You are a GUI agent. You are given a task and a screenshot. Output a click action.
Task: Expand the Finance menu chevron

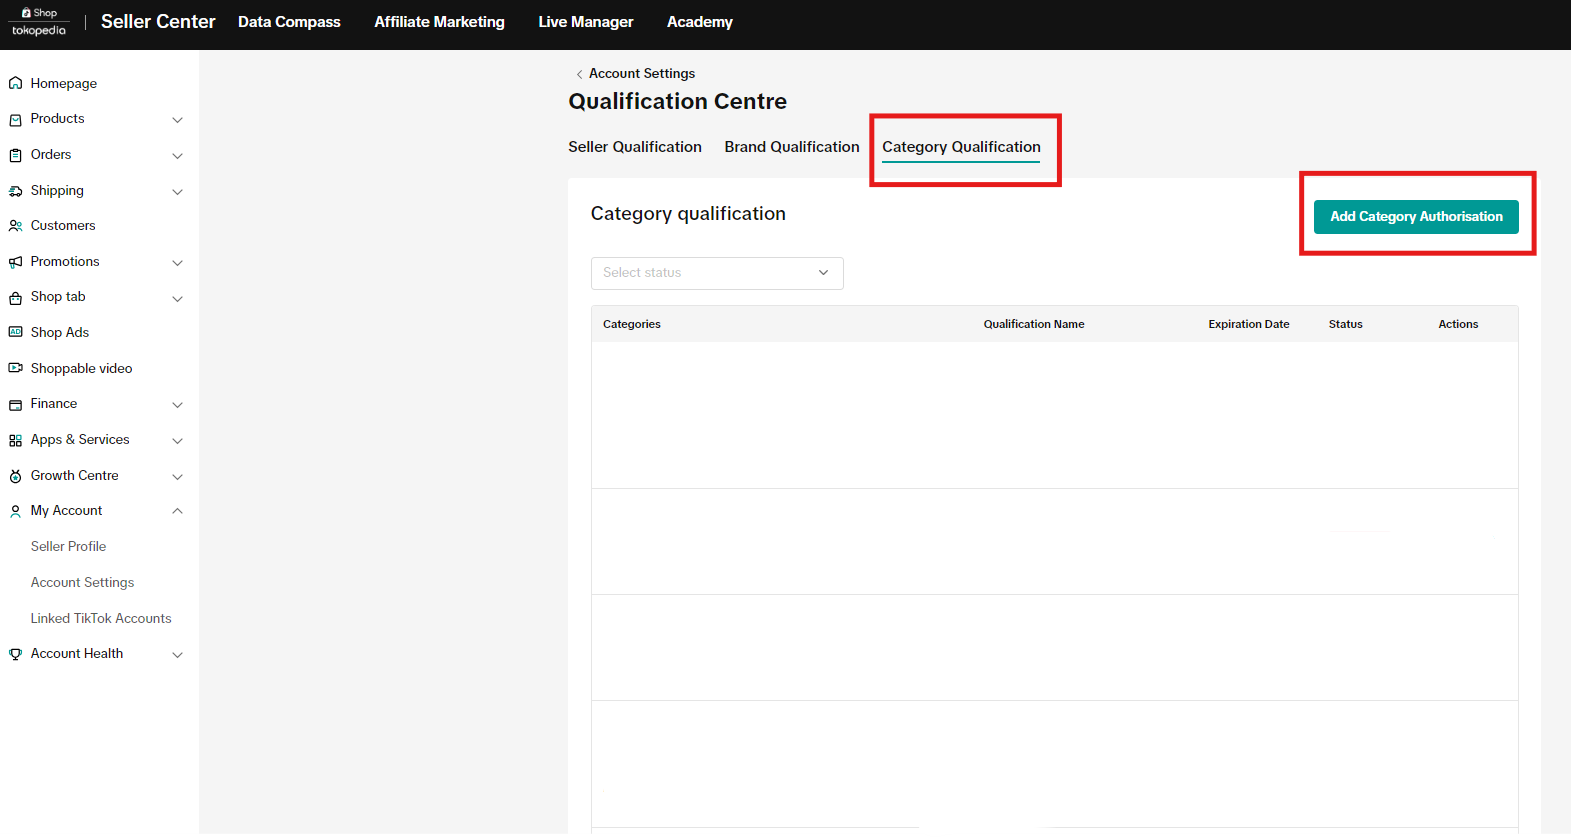[177, 405]
